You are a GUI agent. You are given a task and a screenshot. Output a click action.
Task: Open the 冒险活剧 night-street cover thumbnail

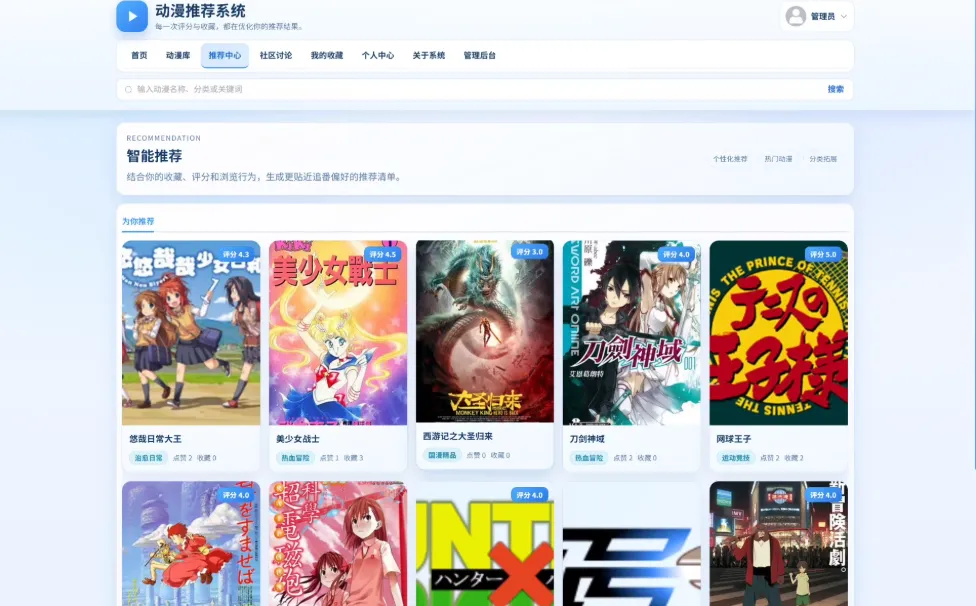(x=779, y=543)
